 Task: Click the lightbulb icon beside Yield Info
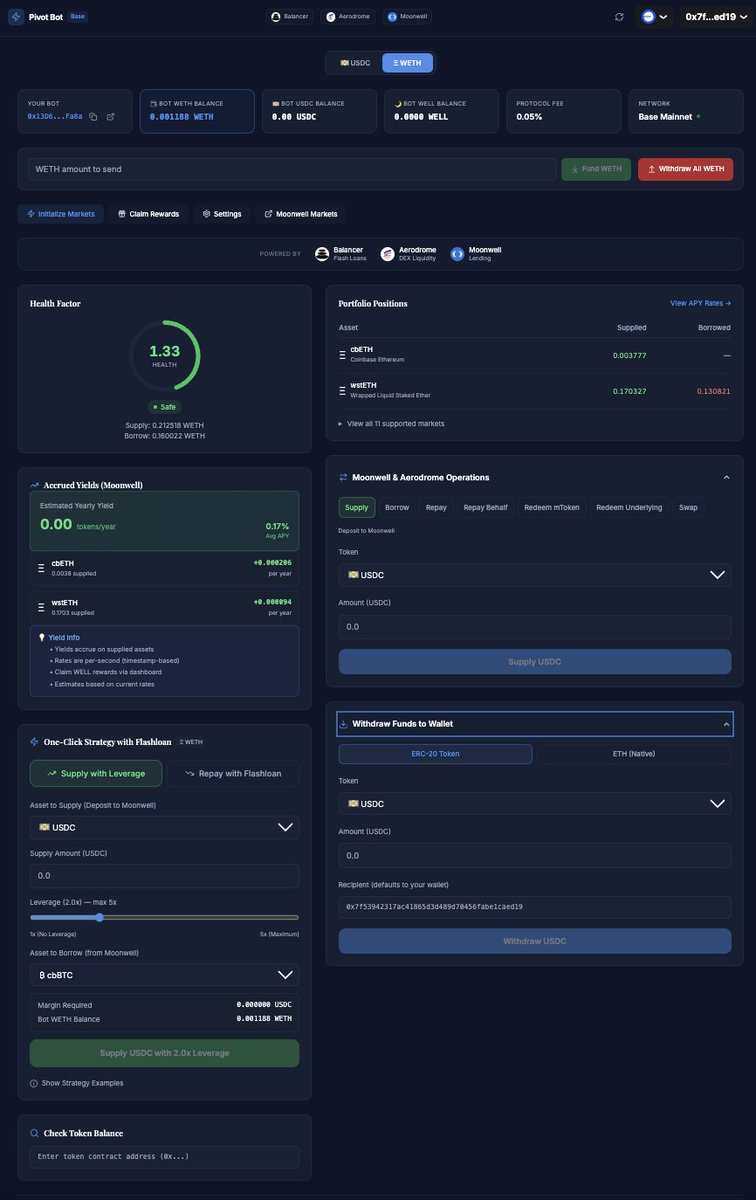[x=42, y=637]
